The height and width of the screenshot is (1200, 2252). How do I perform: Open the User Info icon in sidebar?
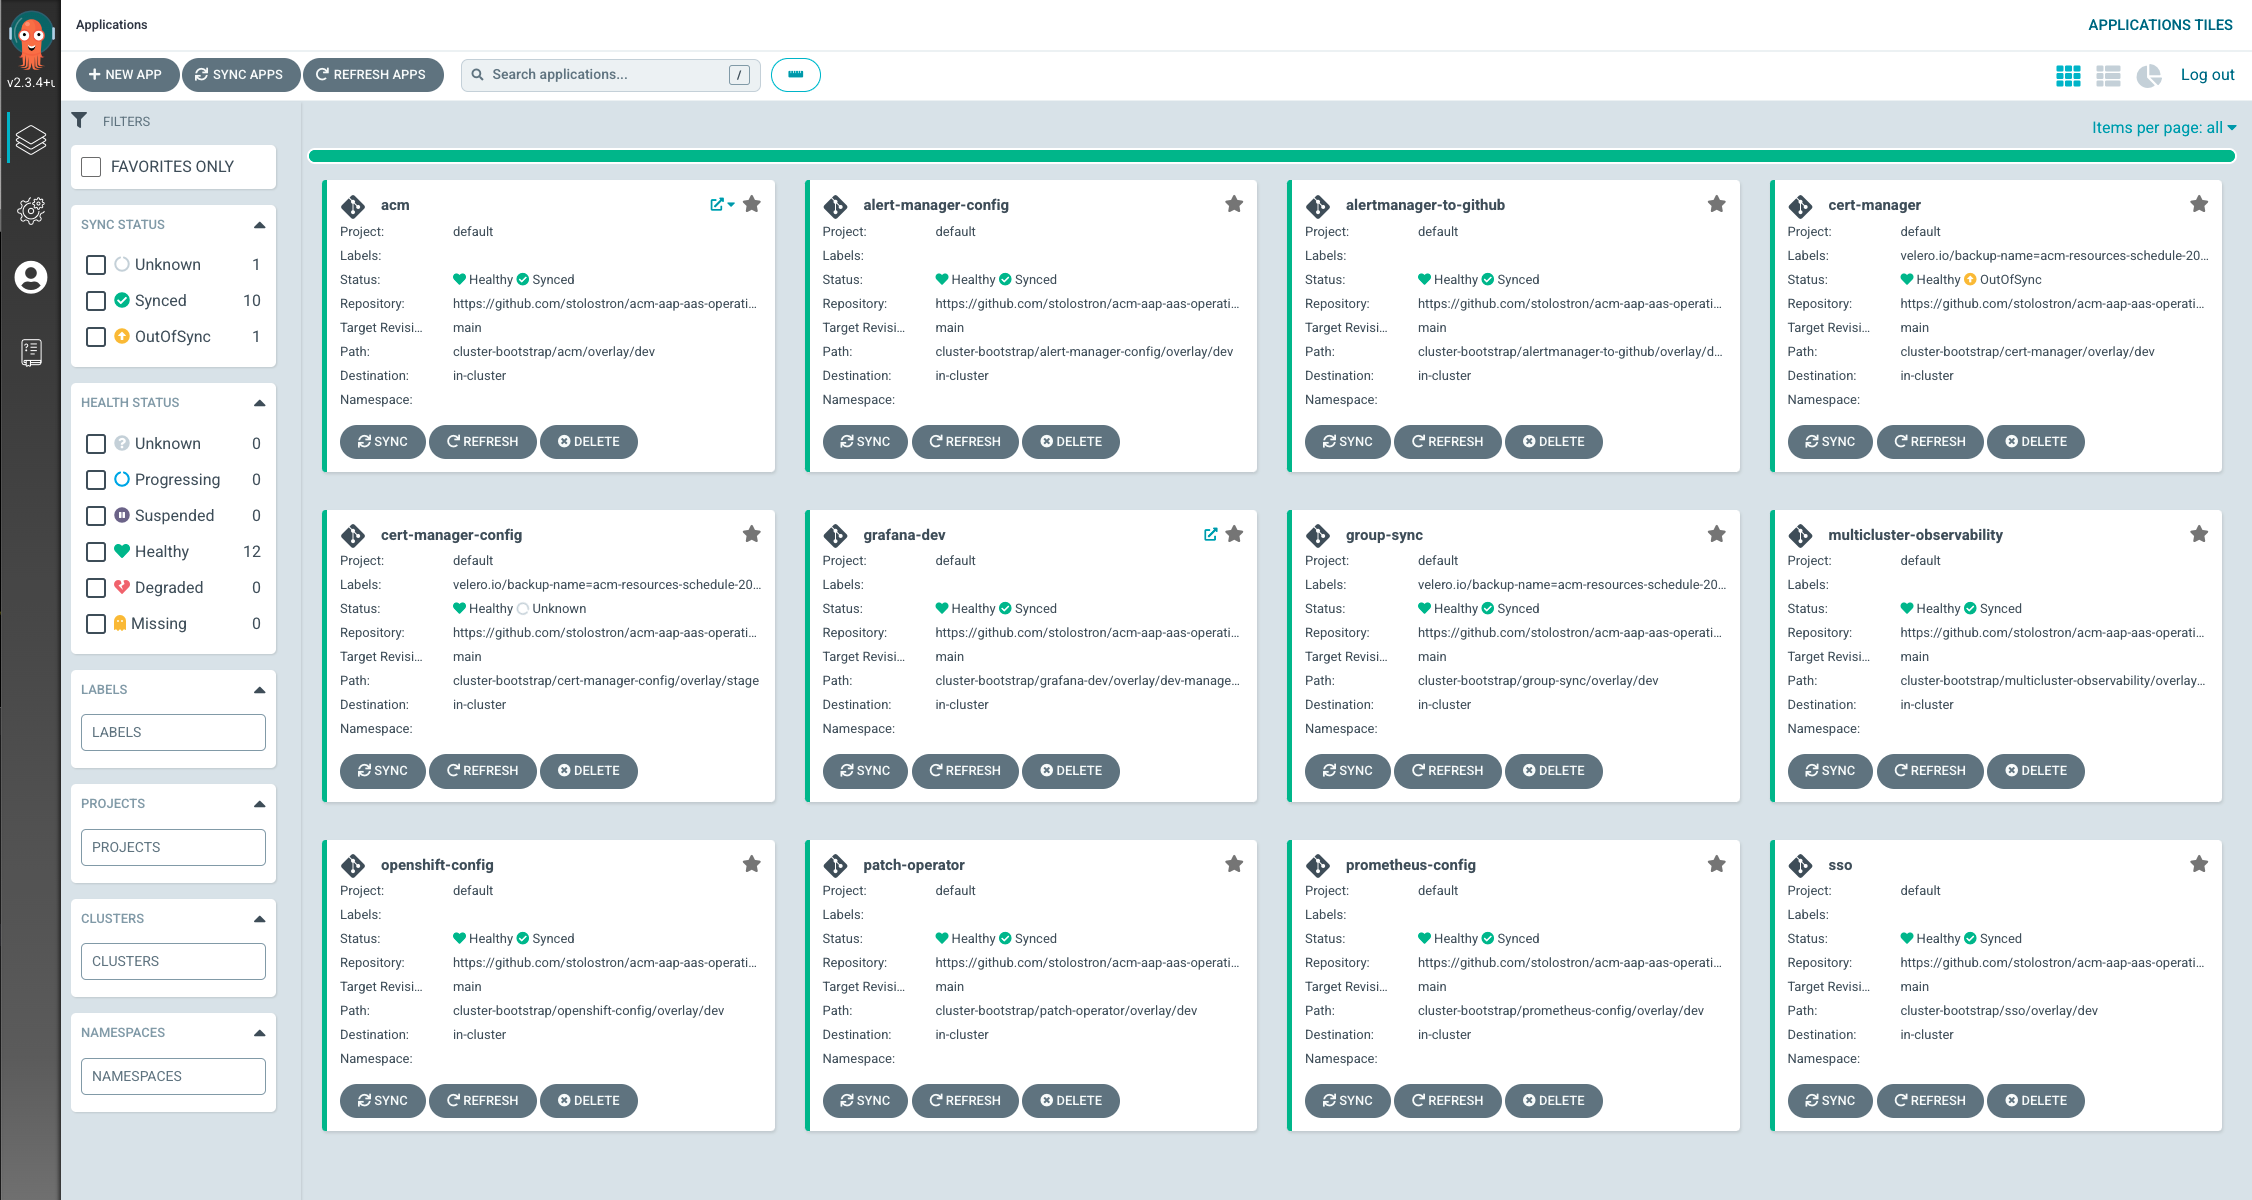(31, 277)
